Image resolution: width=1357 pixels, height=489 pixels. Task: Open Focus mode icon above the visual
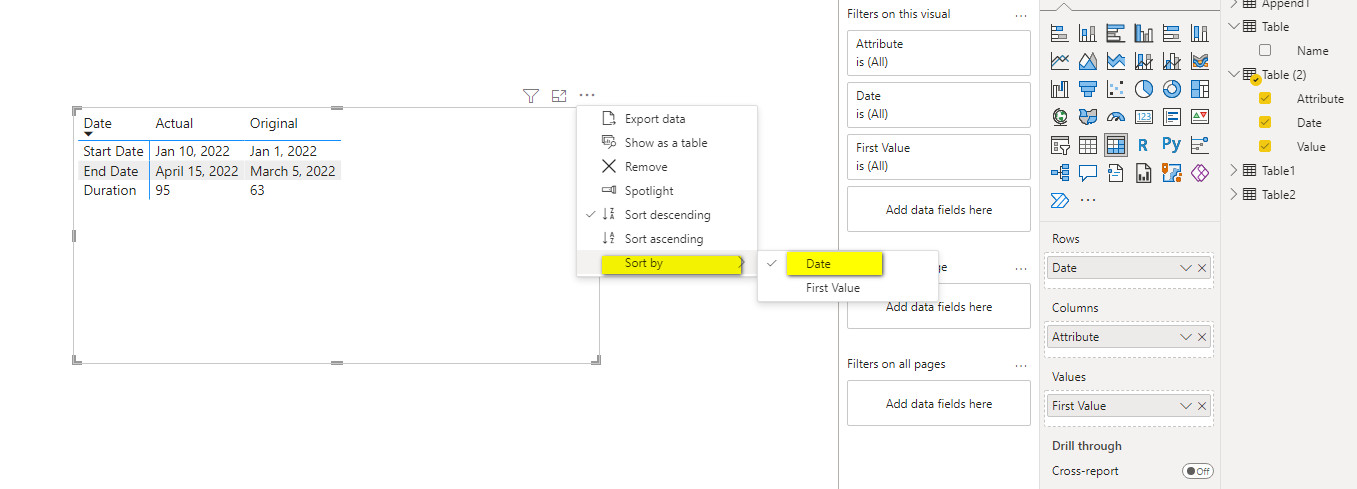[559, 96]
